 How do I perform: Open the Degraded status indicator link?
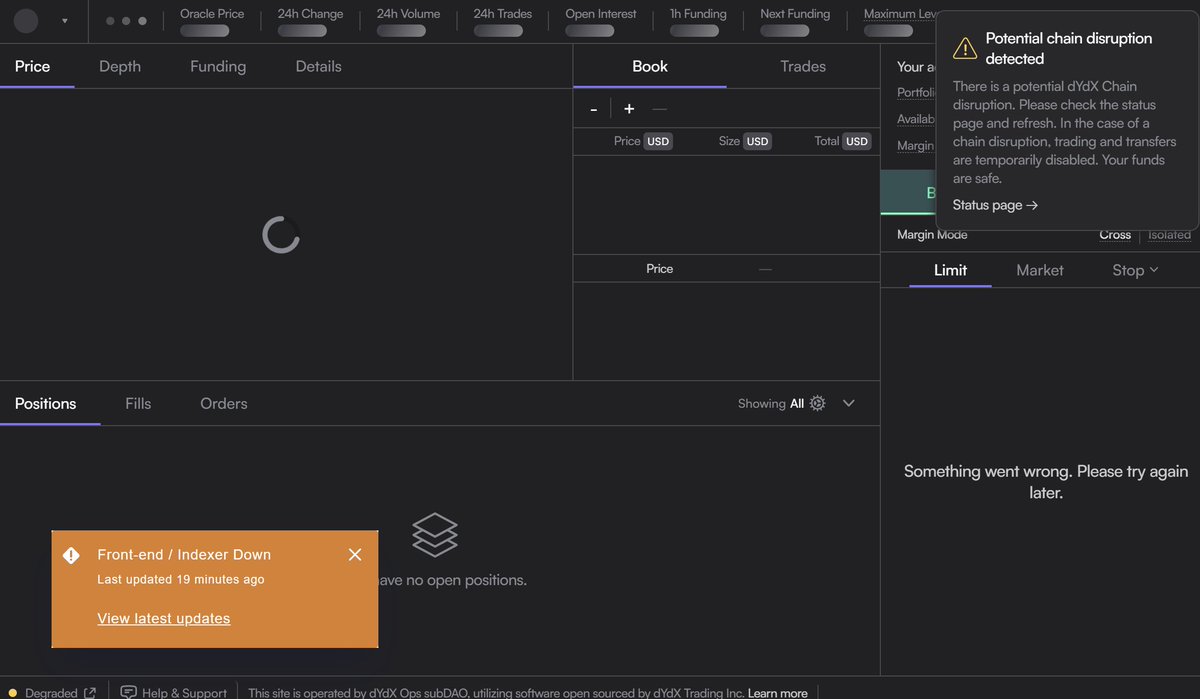[x=52, y=692]
